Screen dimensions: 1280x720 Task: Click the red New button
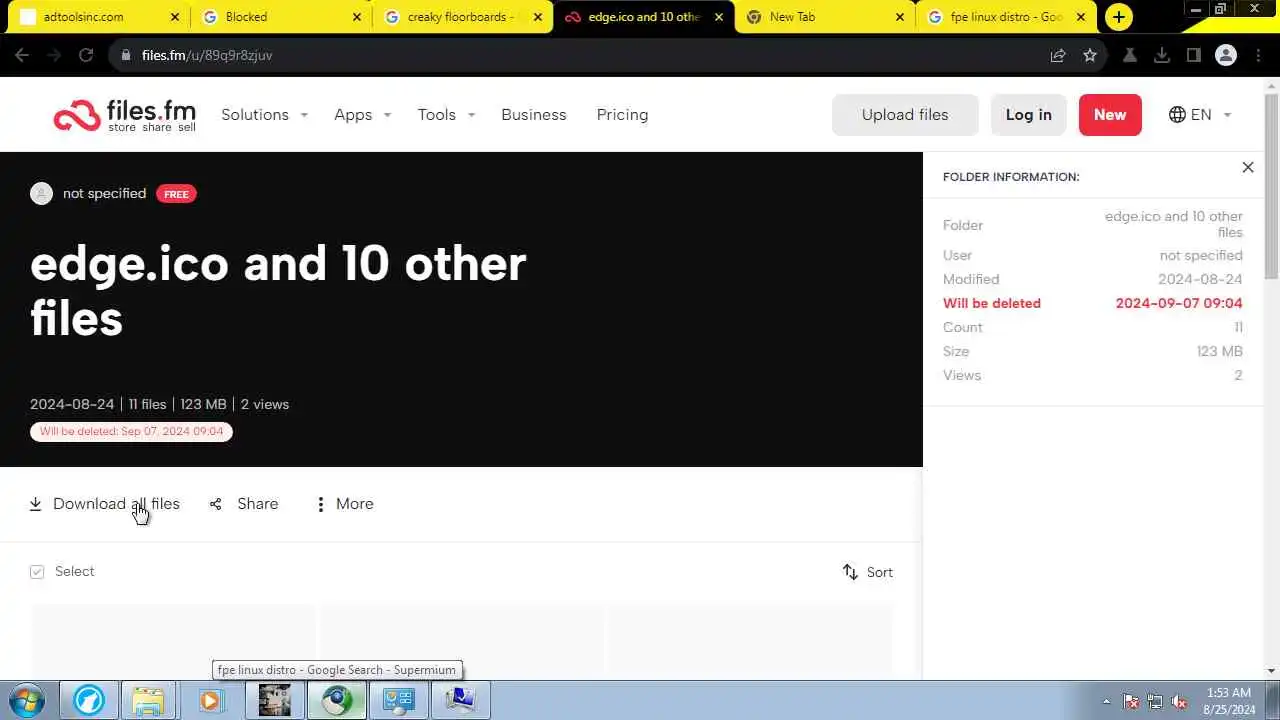click(1110, 115)
